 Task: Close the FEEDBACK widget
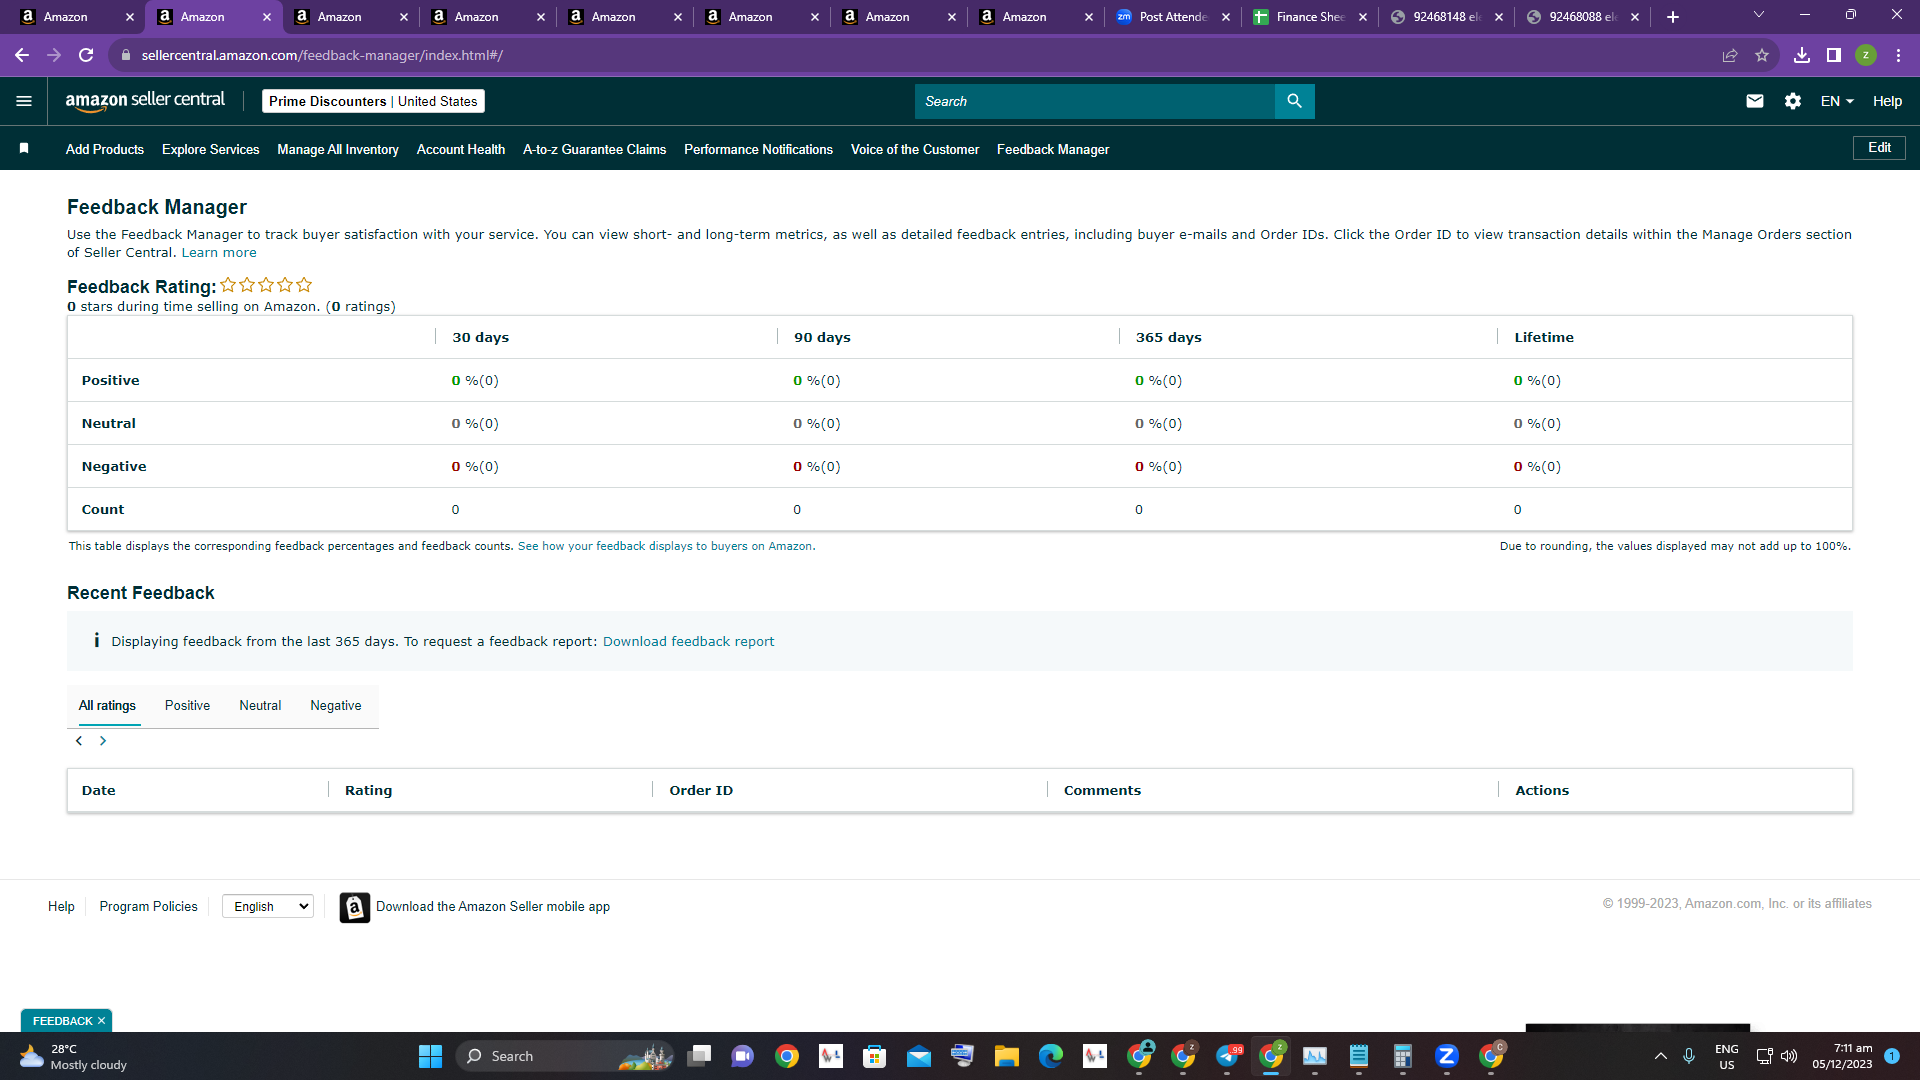tap(101, 1021)
